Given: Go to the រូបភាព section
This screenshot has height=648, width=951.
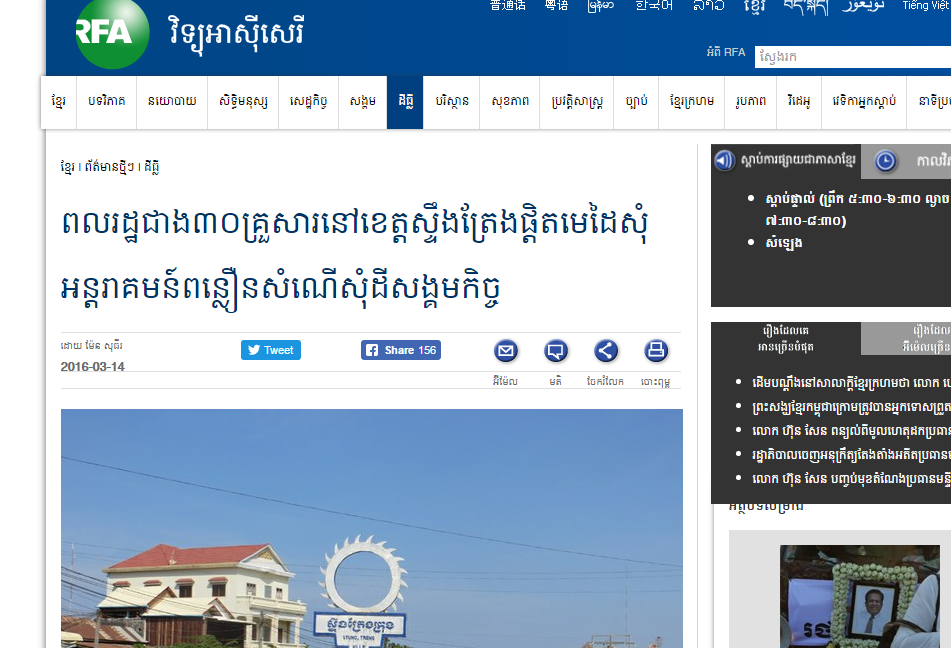Looking at the screenshot, I should [751, 102].
